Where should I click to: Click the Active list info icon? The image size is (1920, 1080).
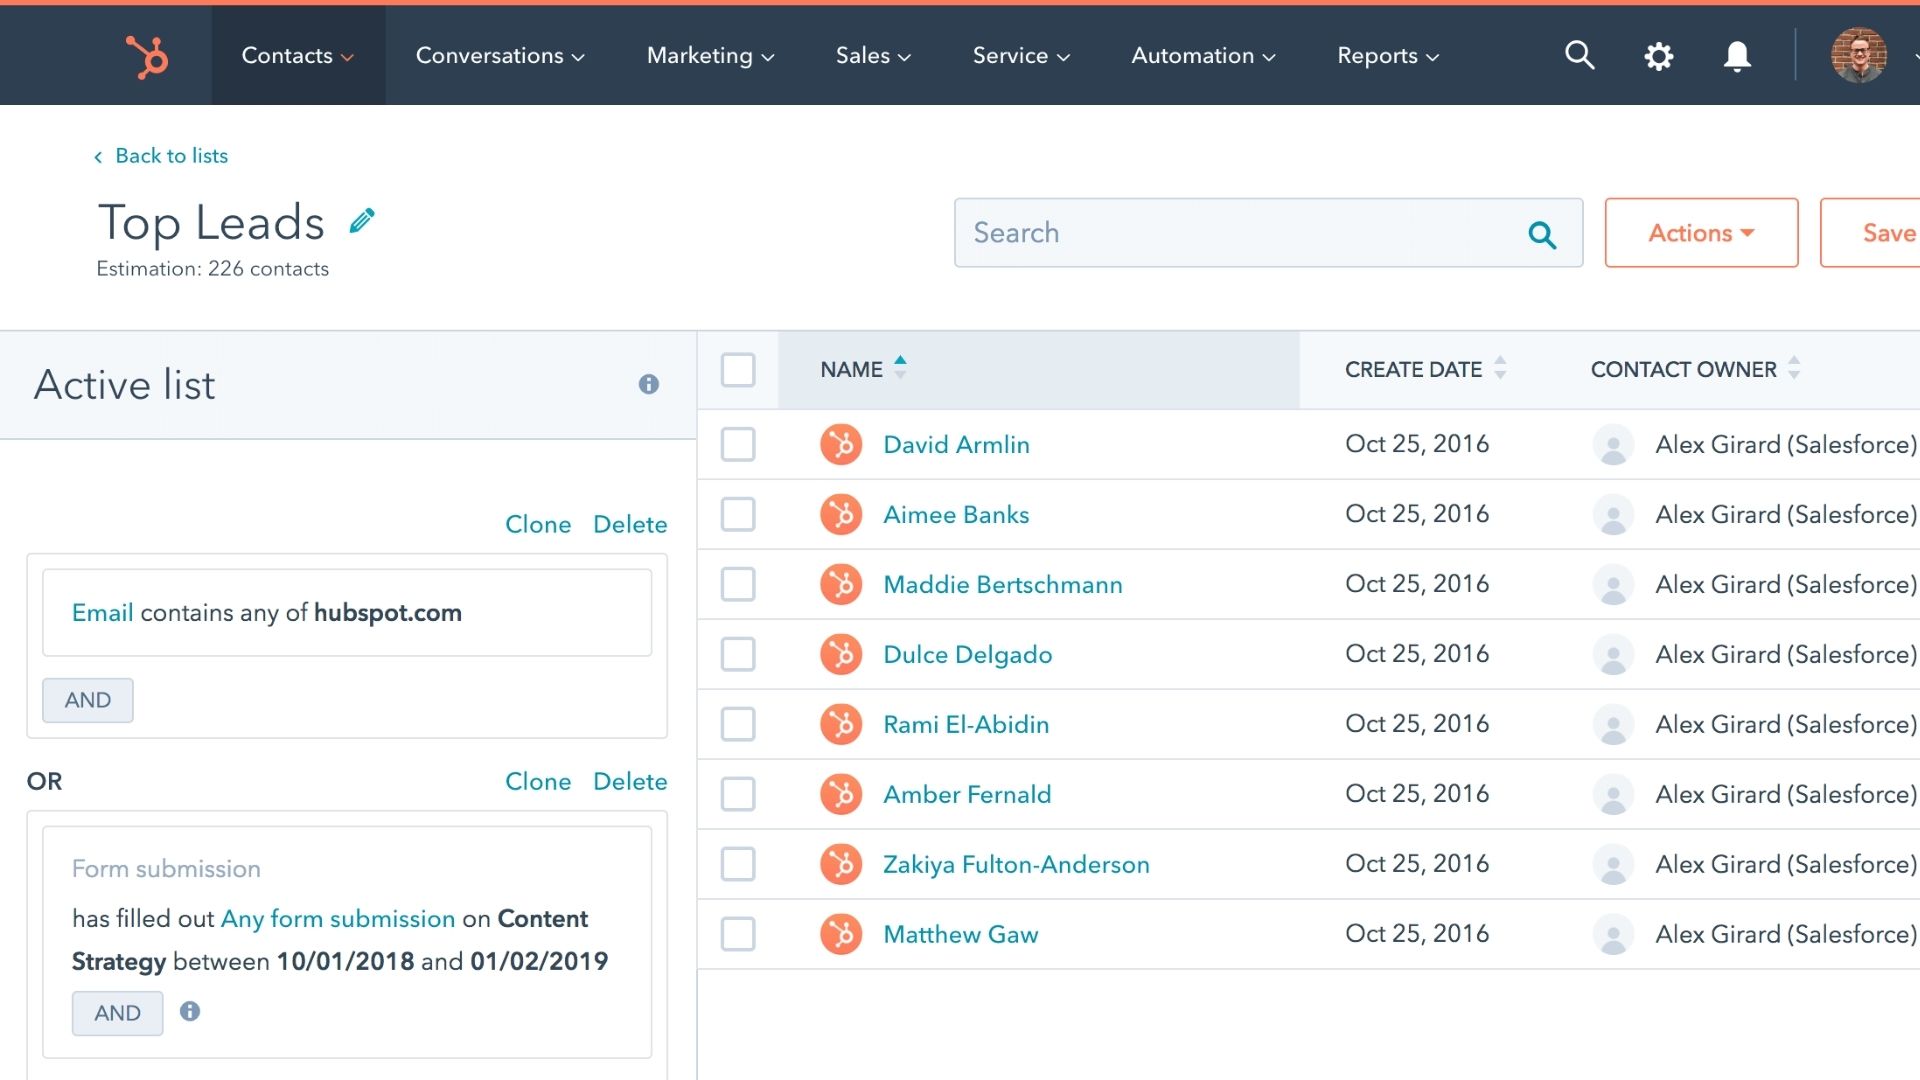[647, 384]
